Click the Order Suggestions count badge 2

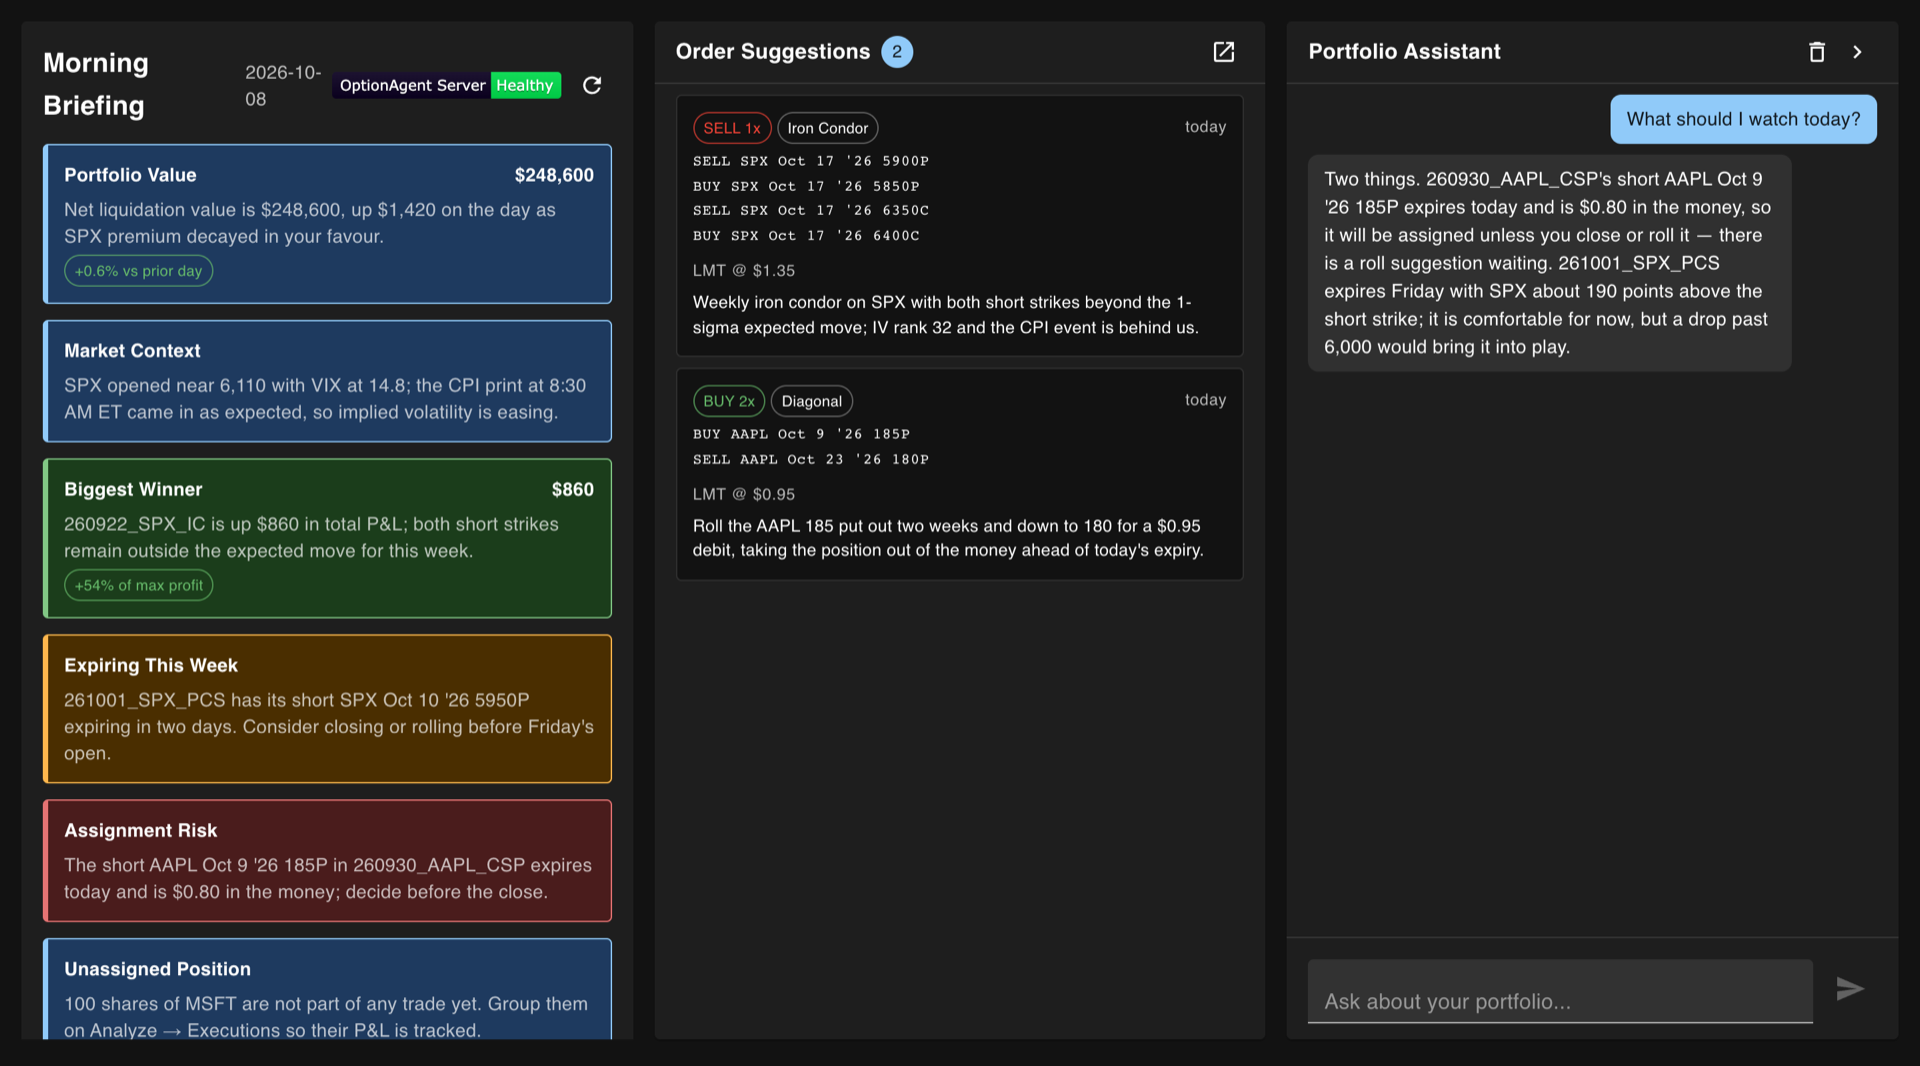(x=897, y=52)
